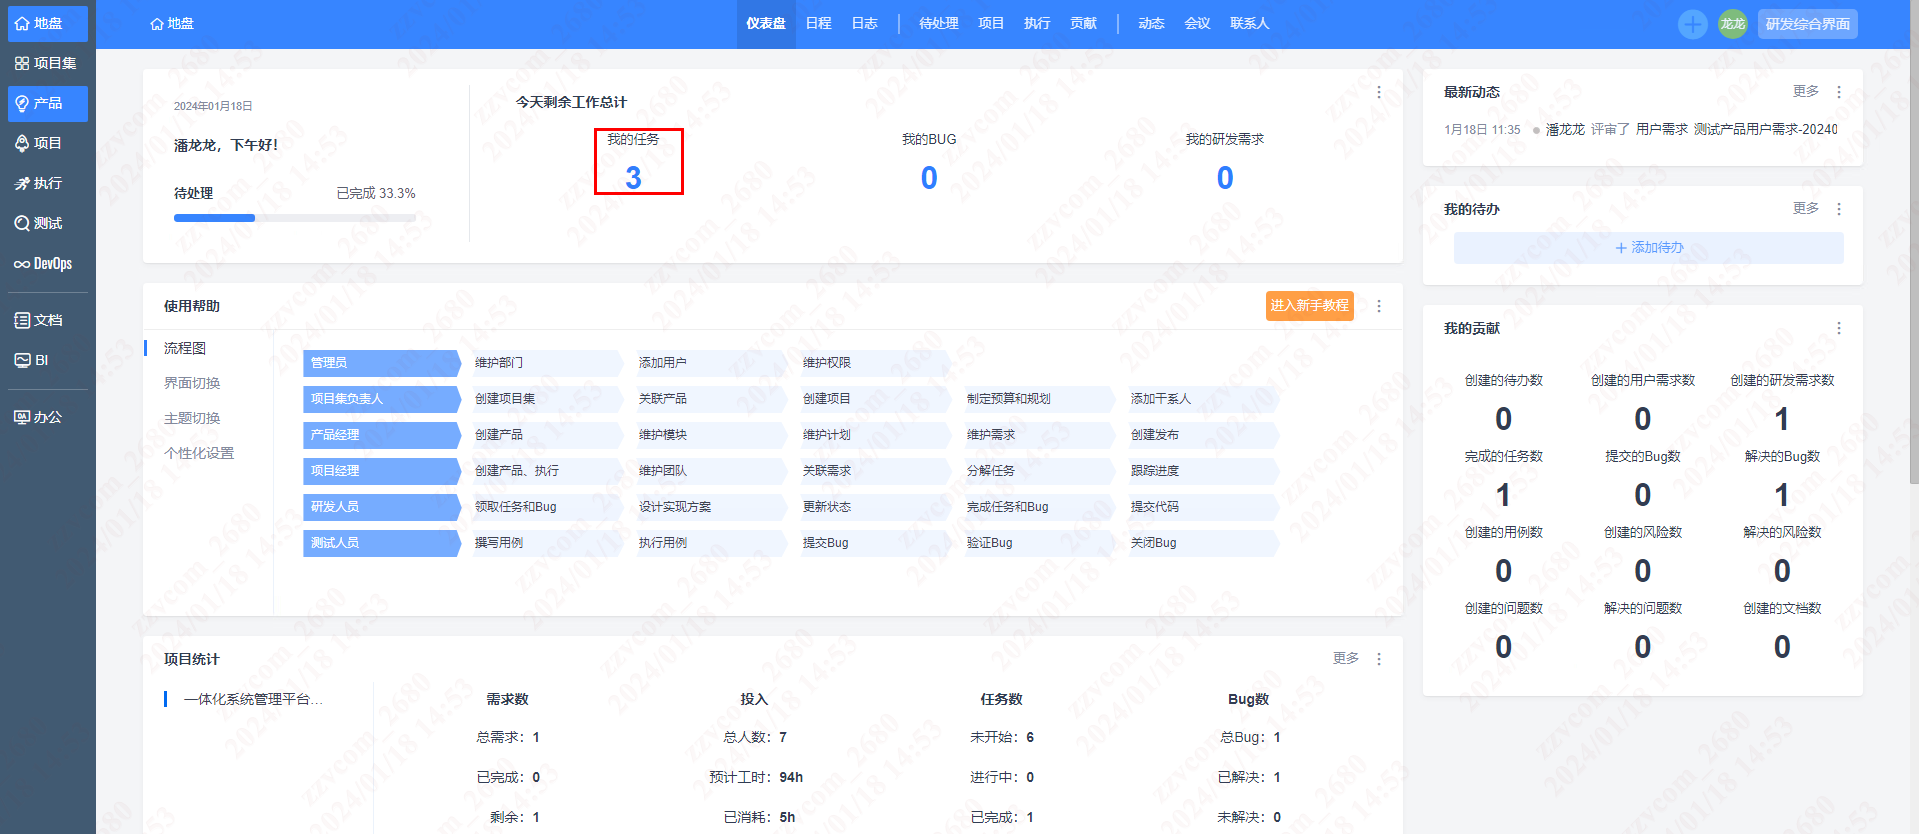Image resolution: width=1920 pixels, height=834 pixels.
Task: Open the 龙龙 user avatar menu
Action: click(1732, 24)
